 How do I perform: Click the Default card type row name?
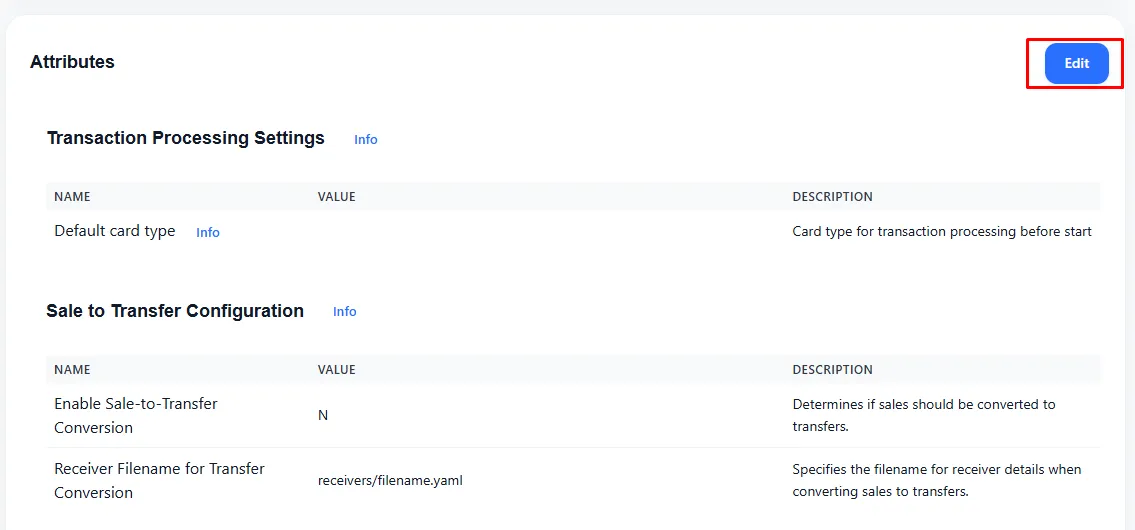[x=114, y=231]
